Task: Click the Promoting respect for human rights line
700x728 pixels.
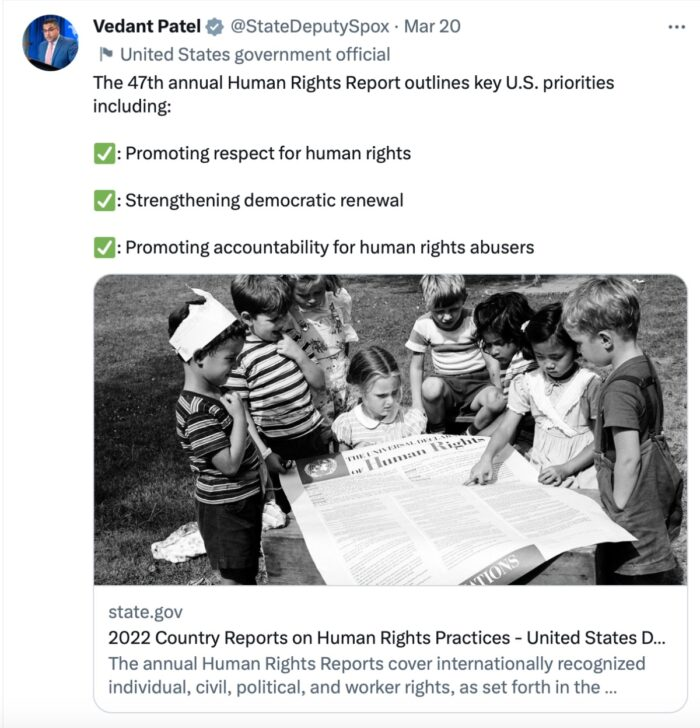Action: 268,154
